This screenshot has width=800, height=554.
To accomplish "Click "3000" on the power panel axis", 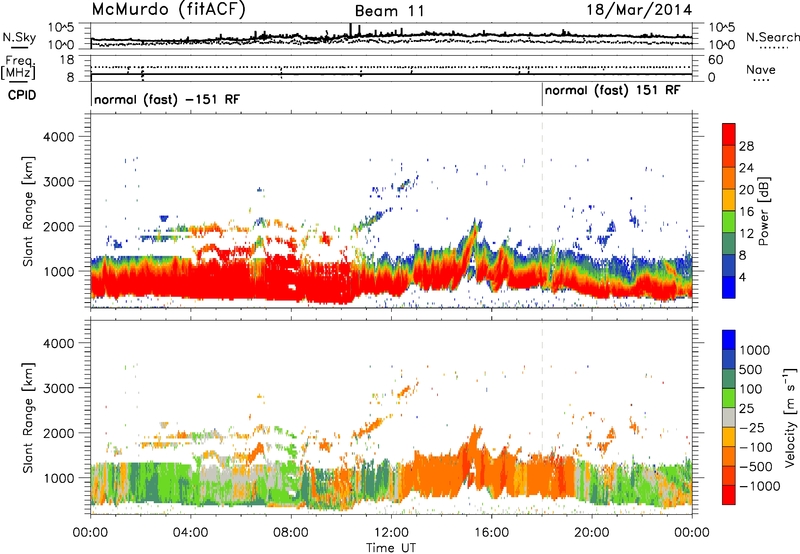I will tap(58, 182).
